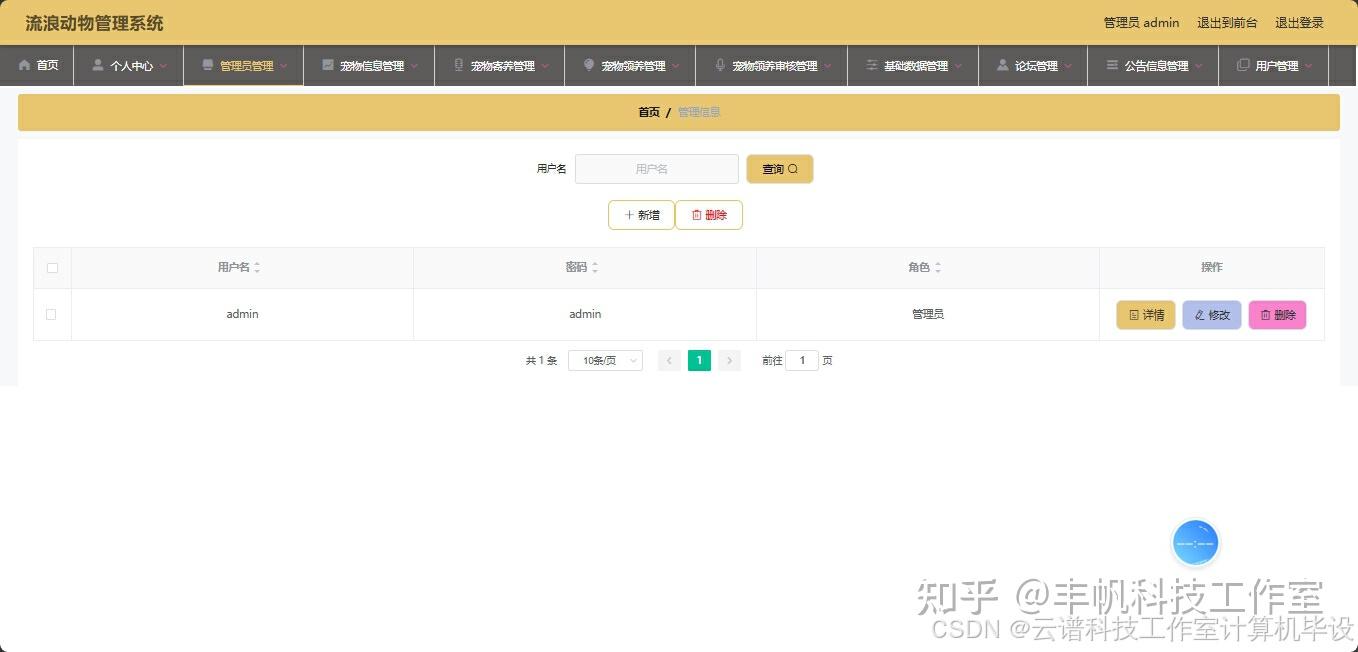The image size is (1358, 652).
Task: Click the admin cell under the 密码 column
Action: tap(585, 314)
